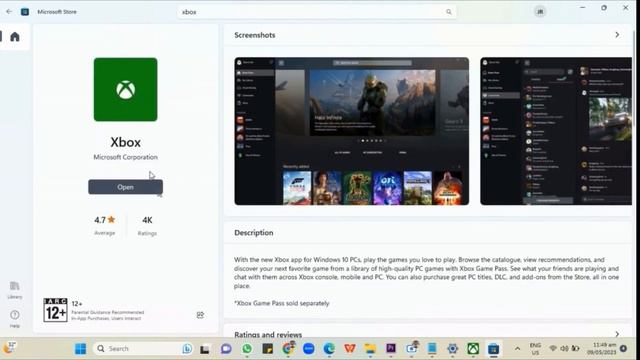The image size is (640, 360).
Task: Open Bing chat icon in taskbar search
Action: pos(187,349)
